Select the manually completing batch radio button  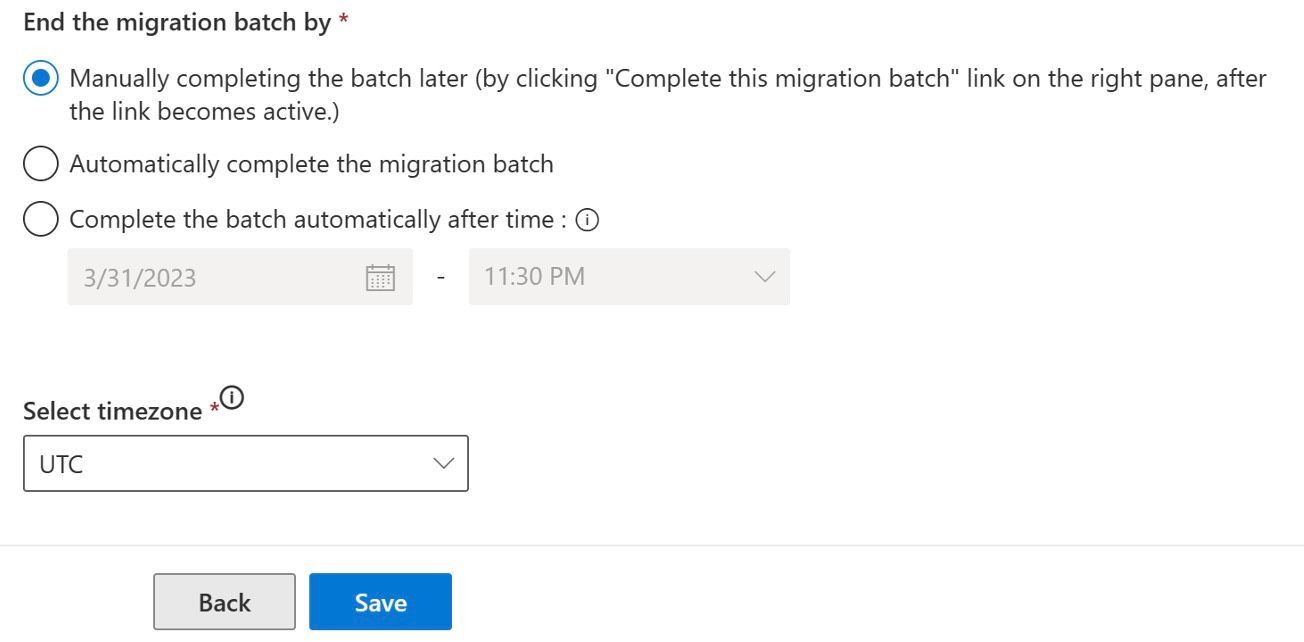tap(40, 78)
